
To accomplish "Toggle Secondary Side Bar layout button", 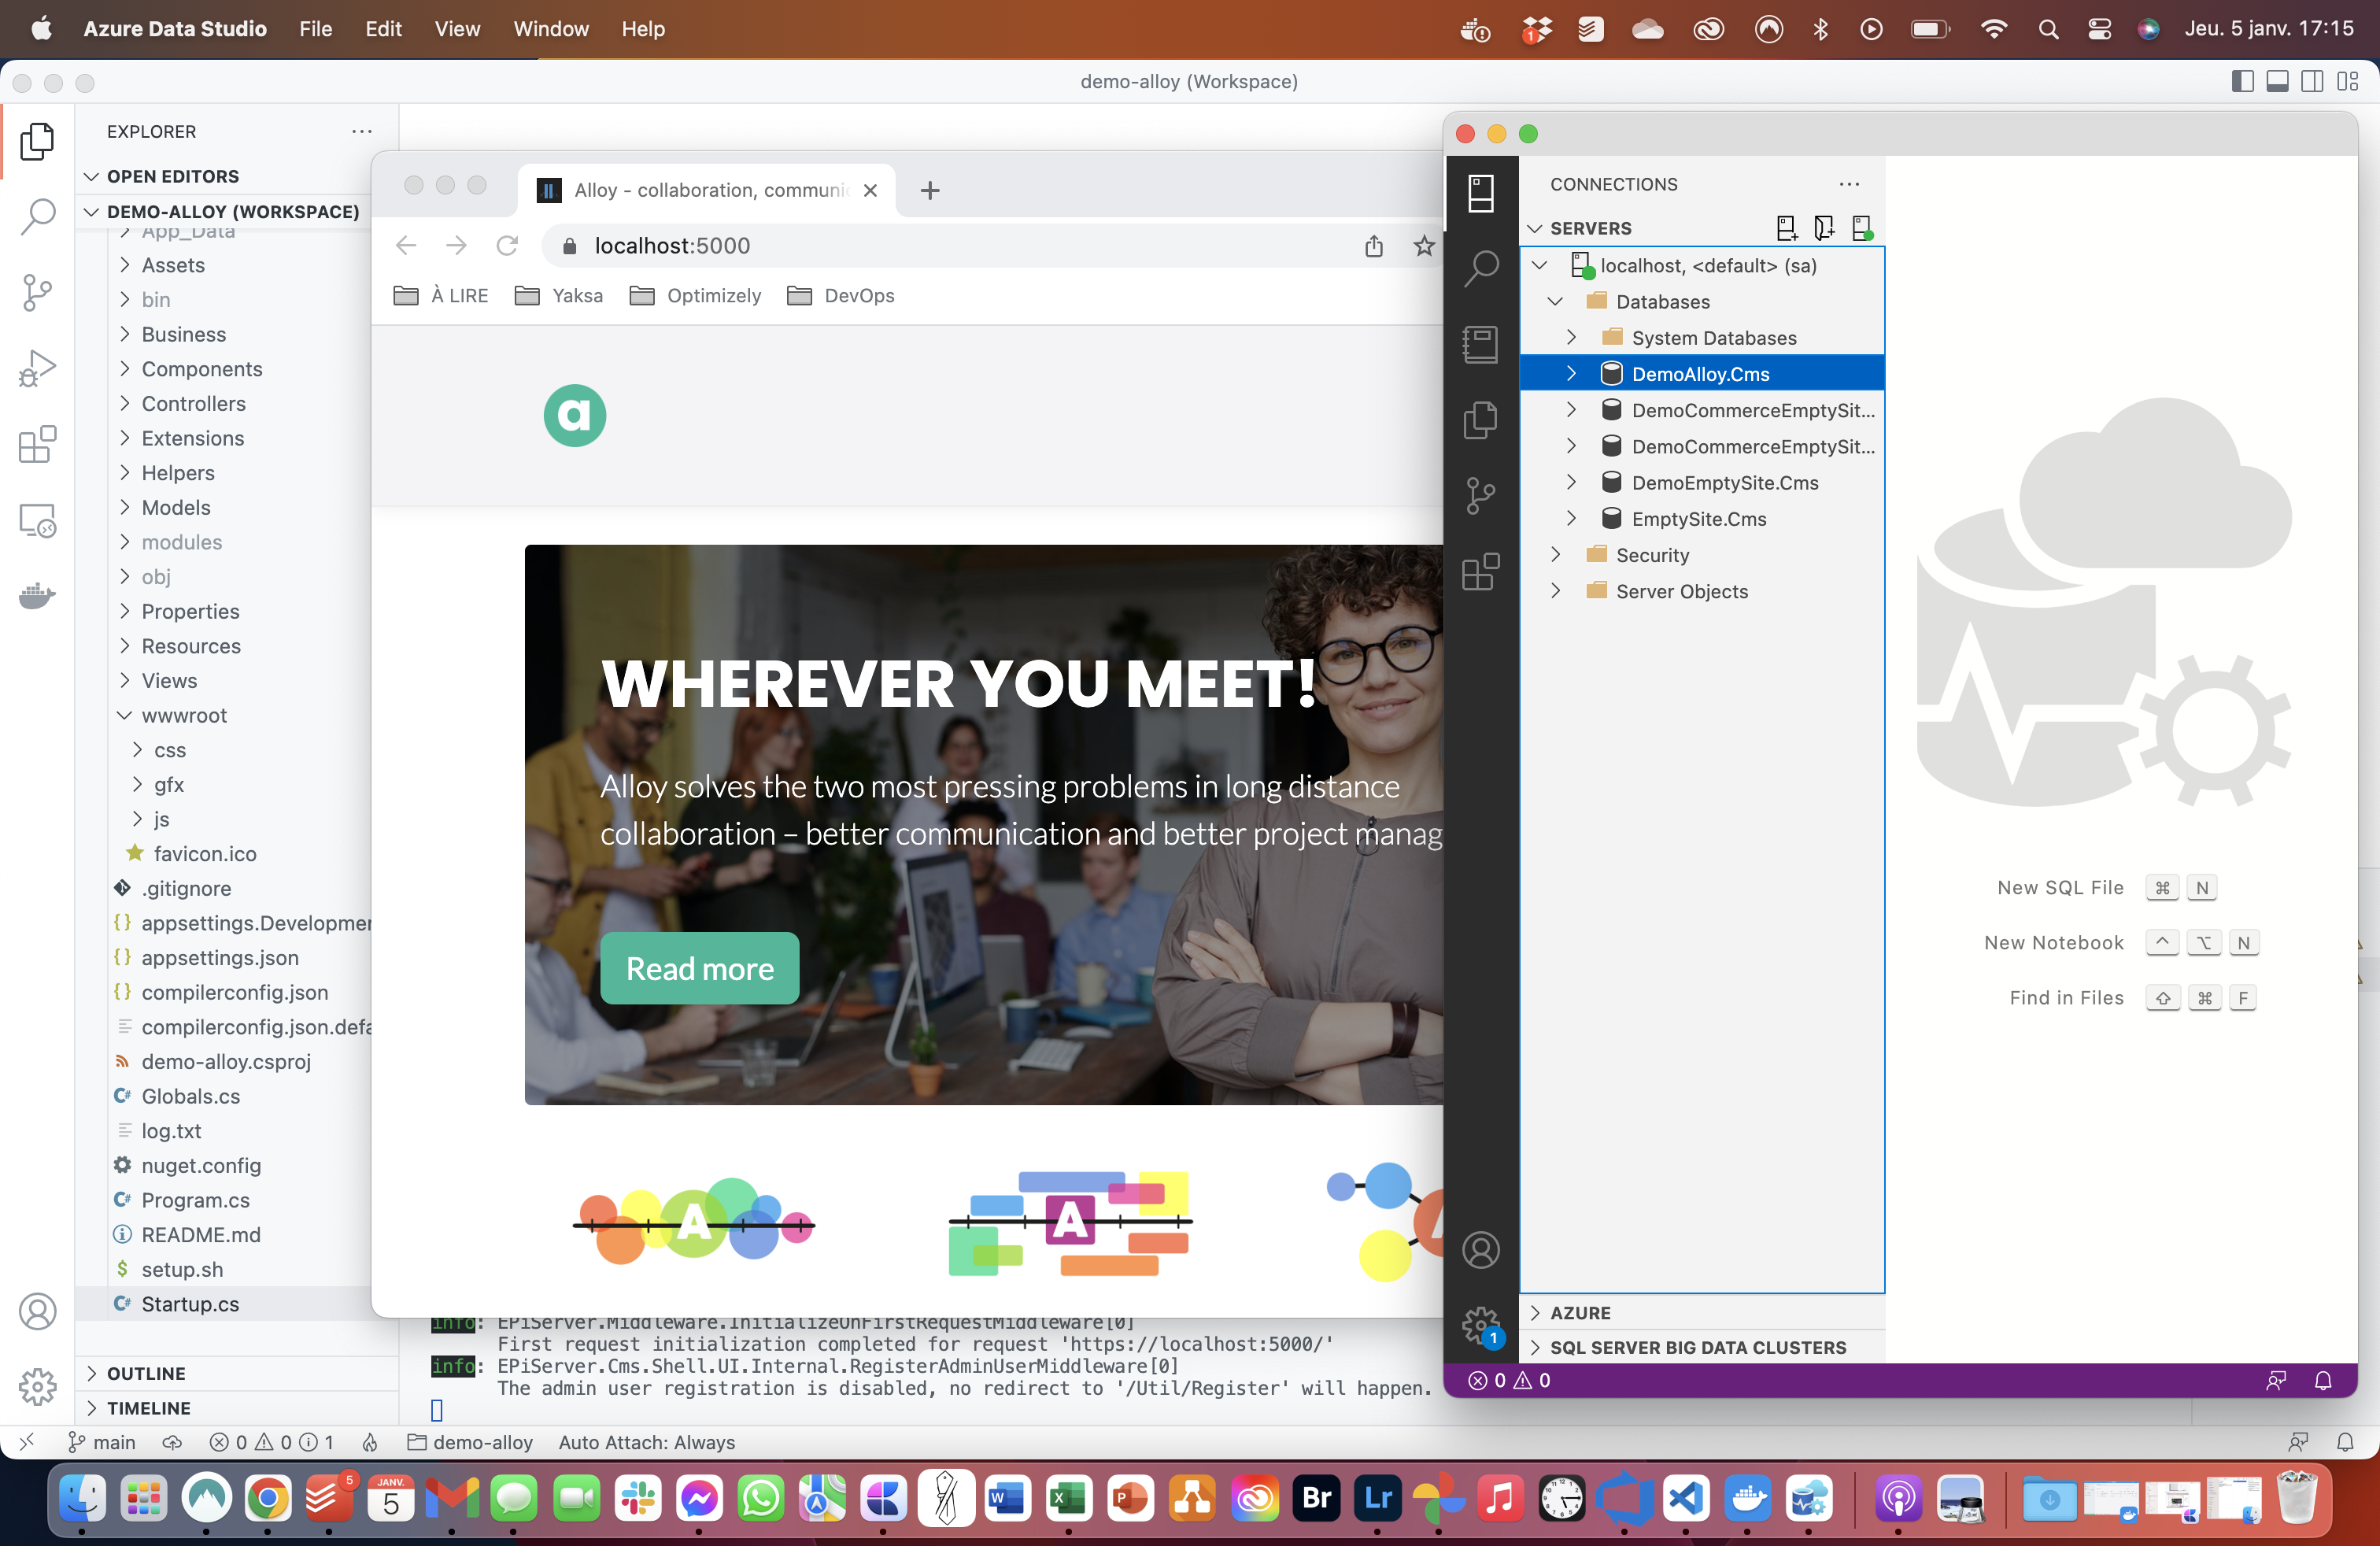I will click(x=2312, y=82).
